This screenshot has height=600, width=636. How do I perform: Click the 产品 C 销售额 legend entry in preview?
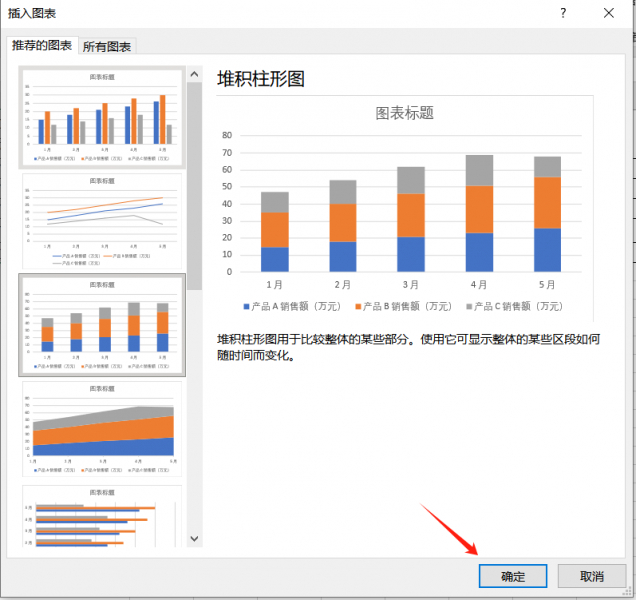[x=514, y=306]
